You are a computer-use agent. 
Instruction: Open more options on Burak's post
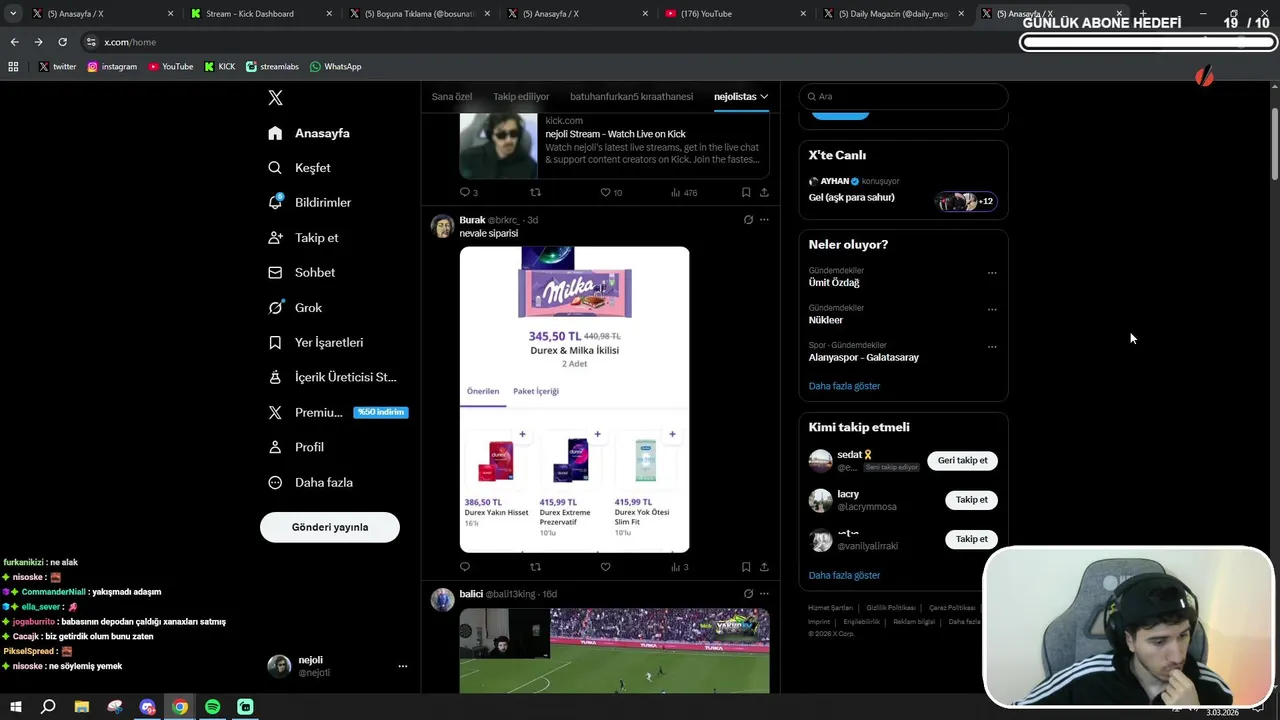click(x=764, y=219)
